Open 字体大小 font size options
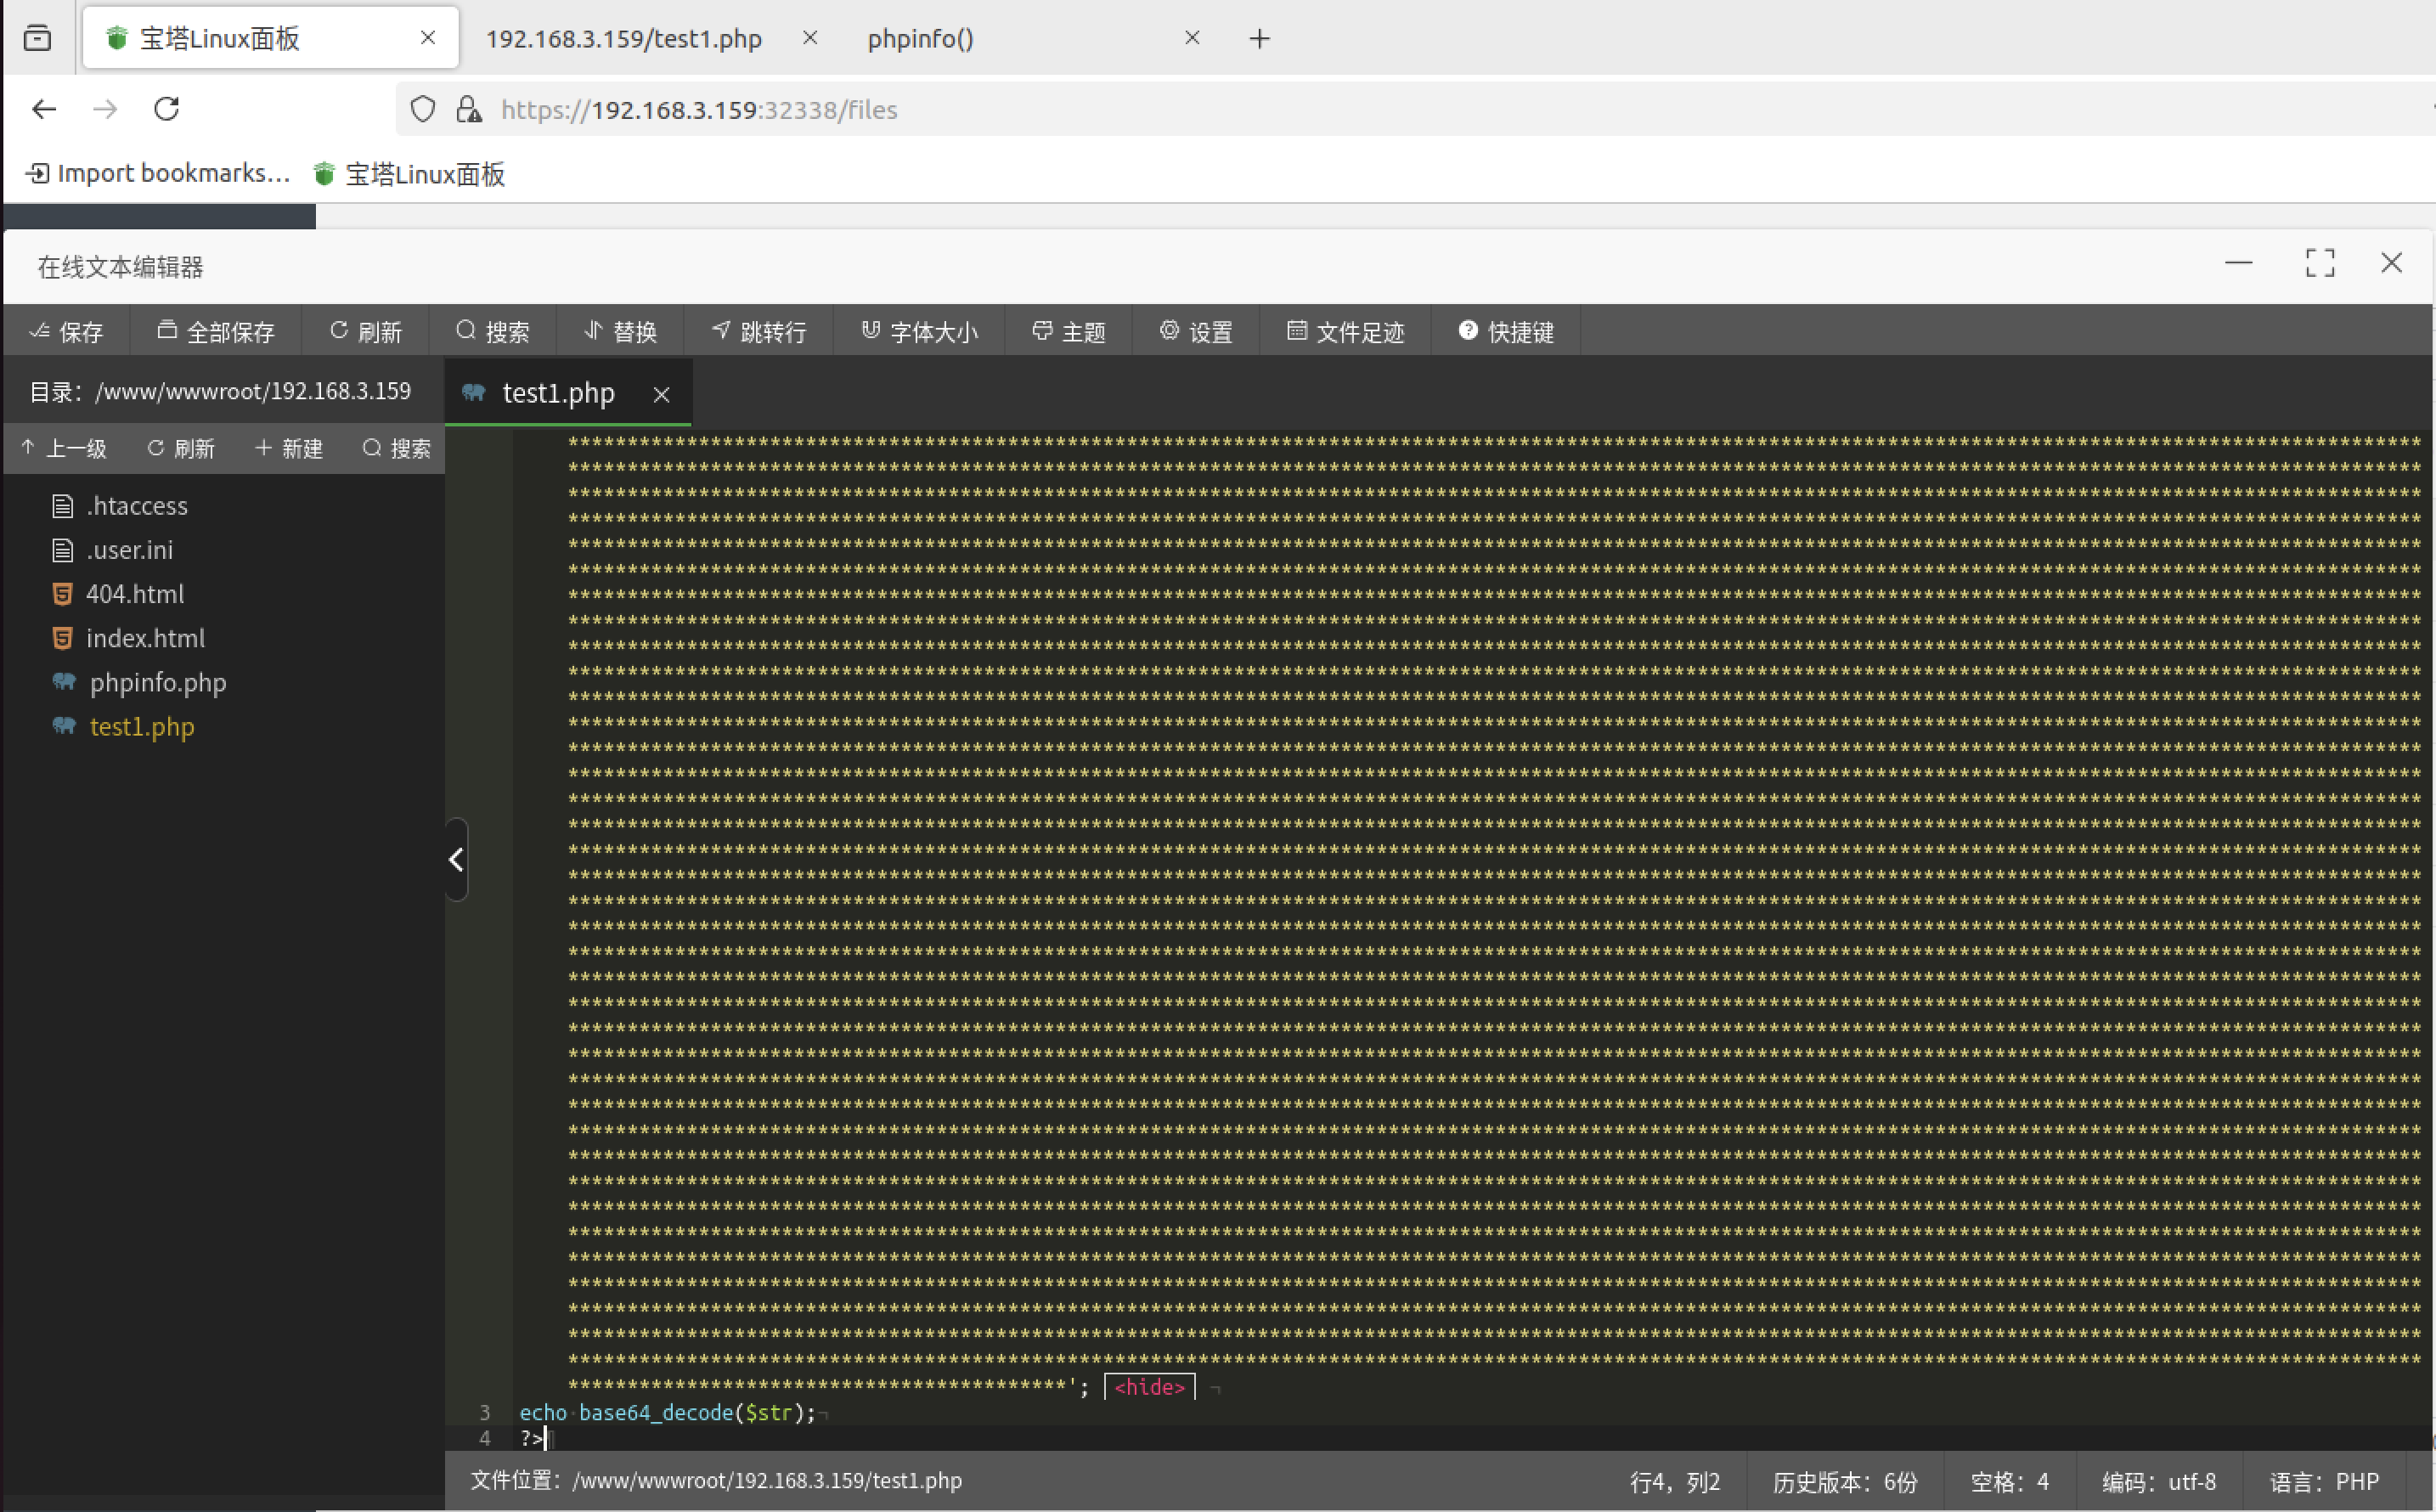 point(919,331)
